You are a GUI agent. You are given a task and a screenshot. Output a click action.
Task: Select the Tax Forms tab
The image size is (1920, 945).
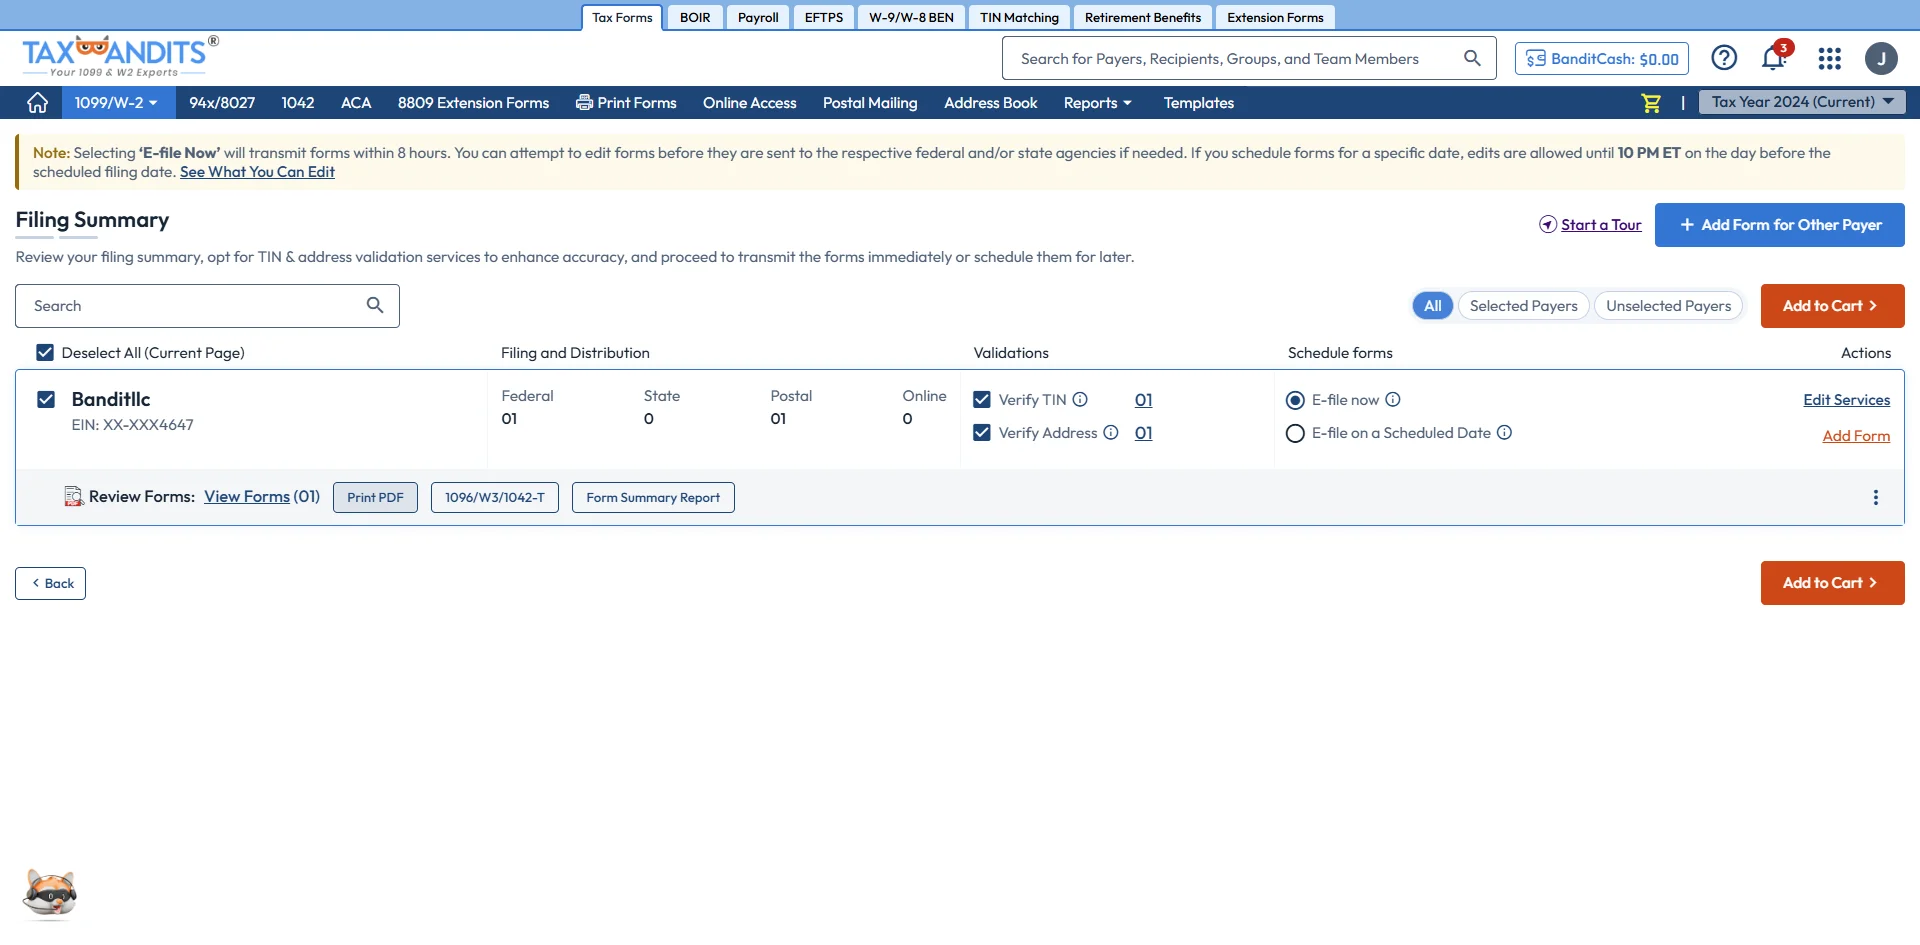pos(622,18)
